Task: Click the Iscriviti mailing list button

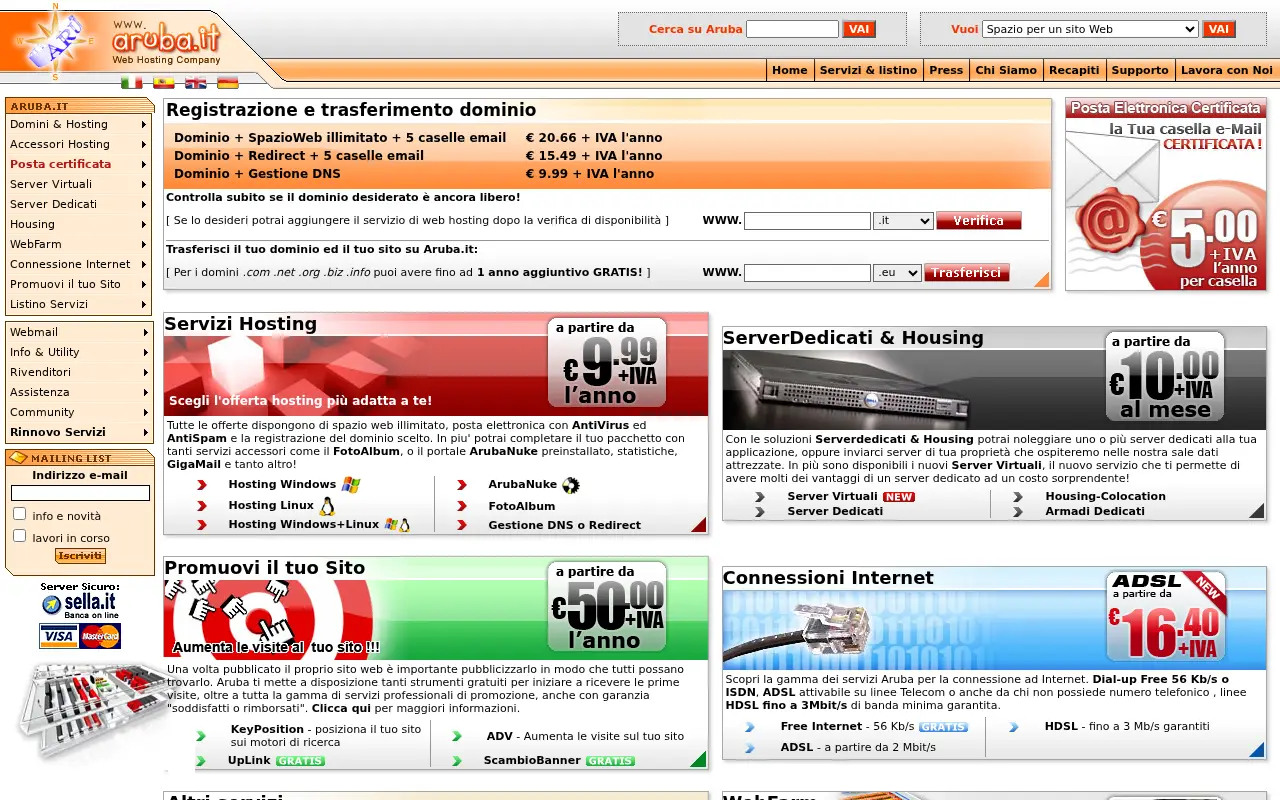Action: click(x=80, y=556)
